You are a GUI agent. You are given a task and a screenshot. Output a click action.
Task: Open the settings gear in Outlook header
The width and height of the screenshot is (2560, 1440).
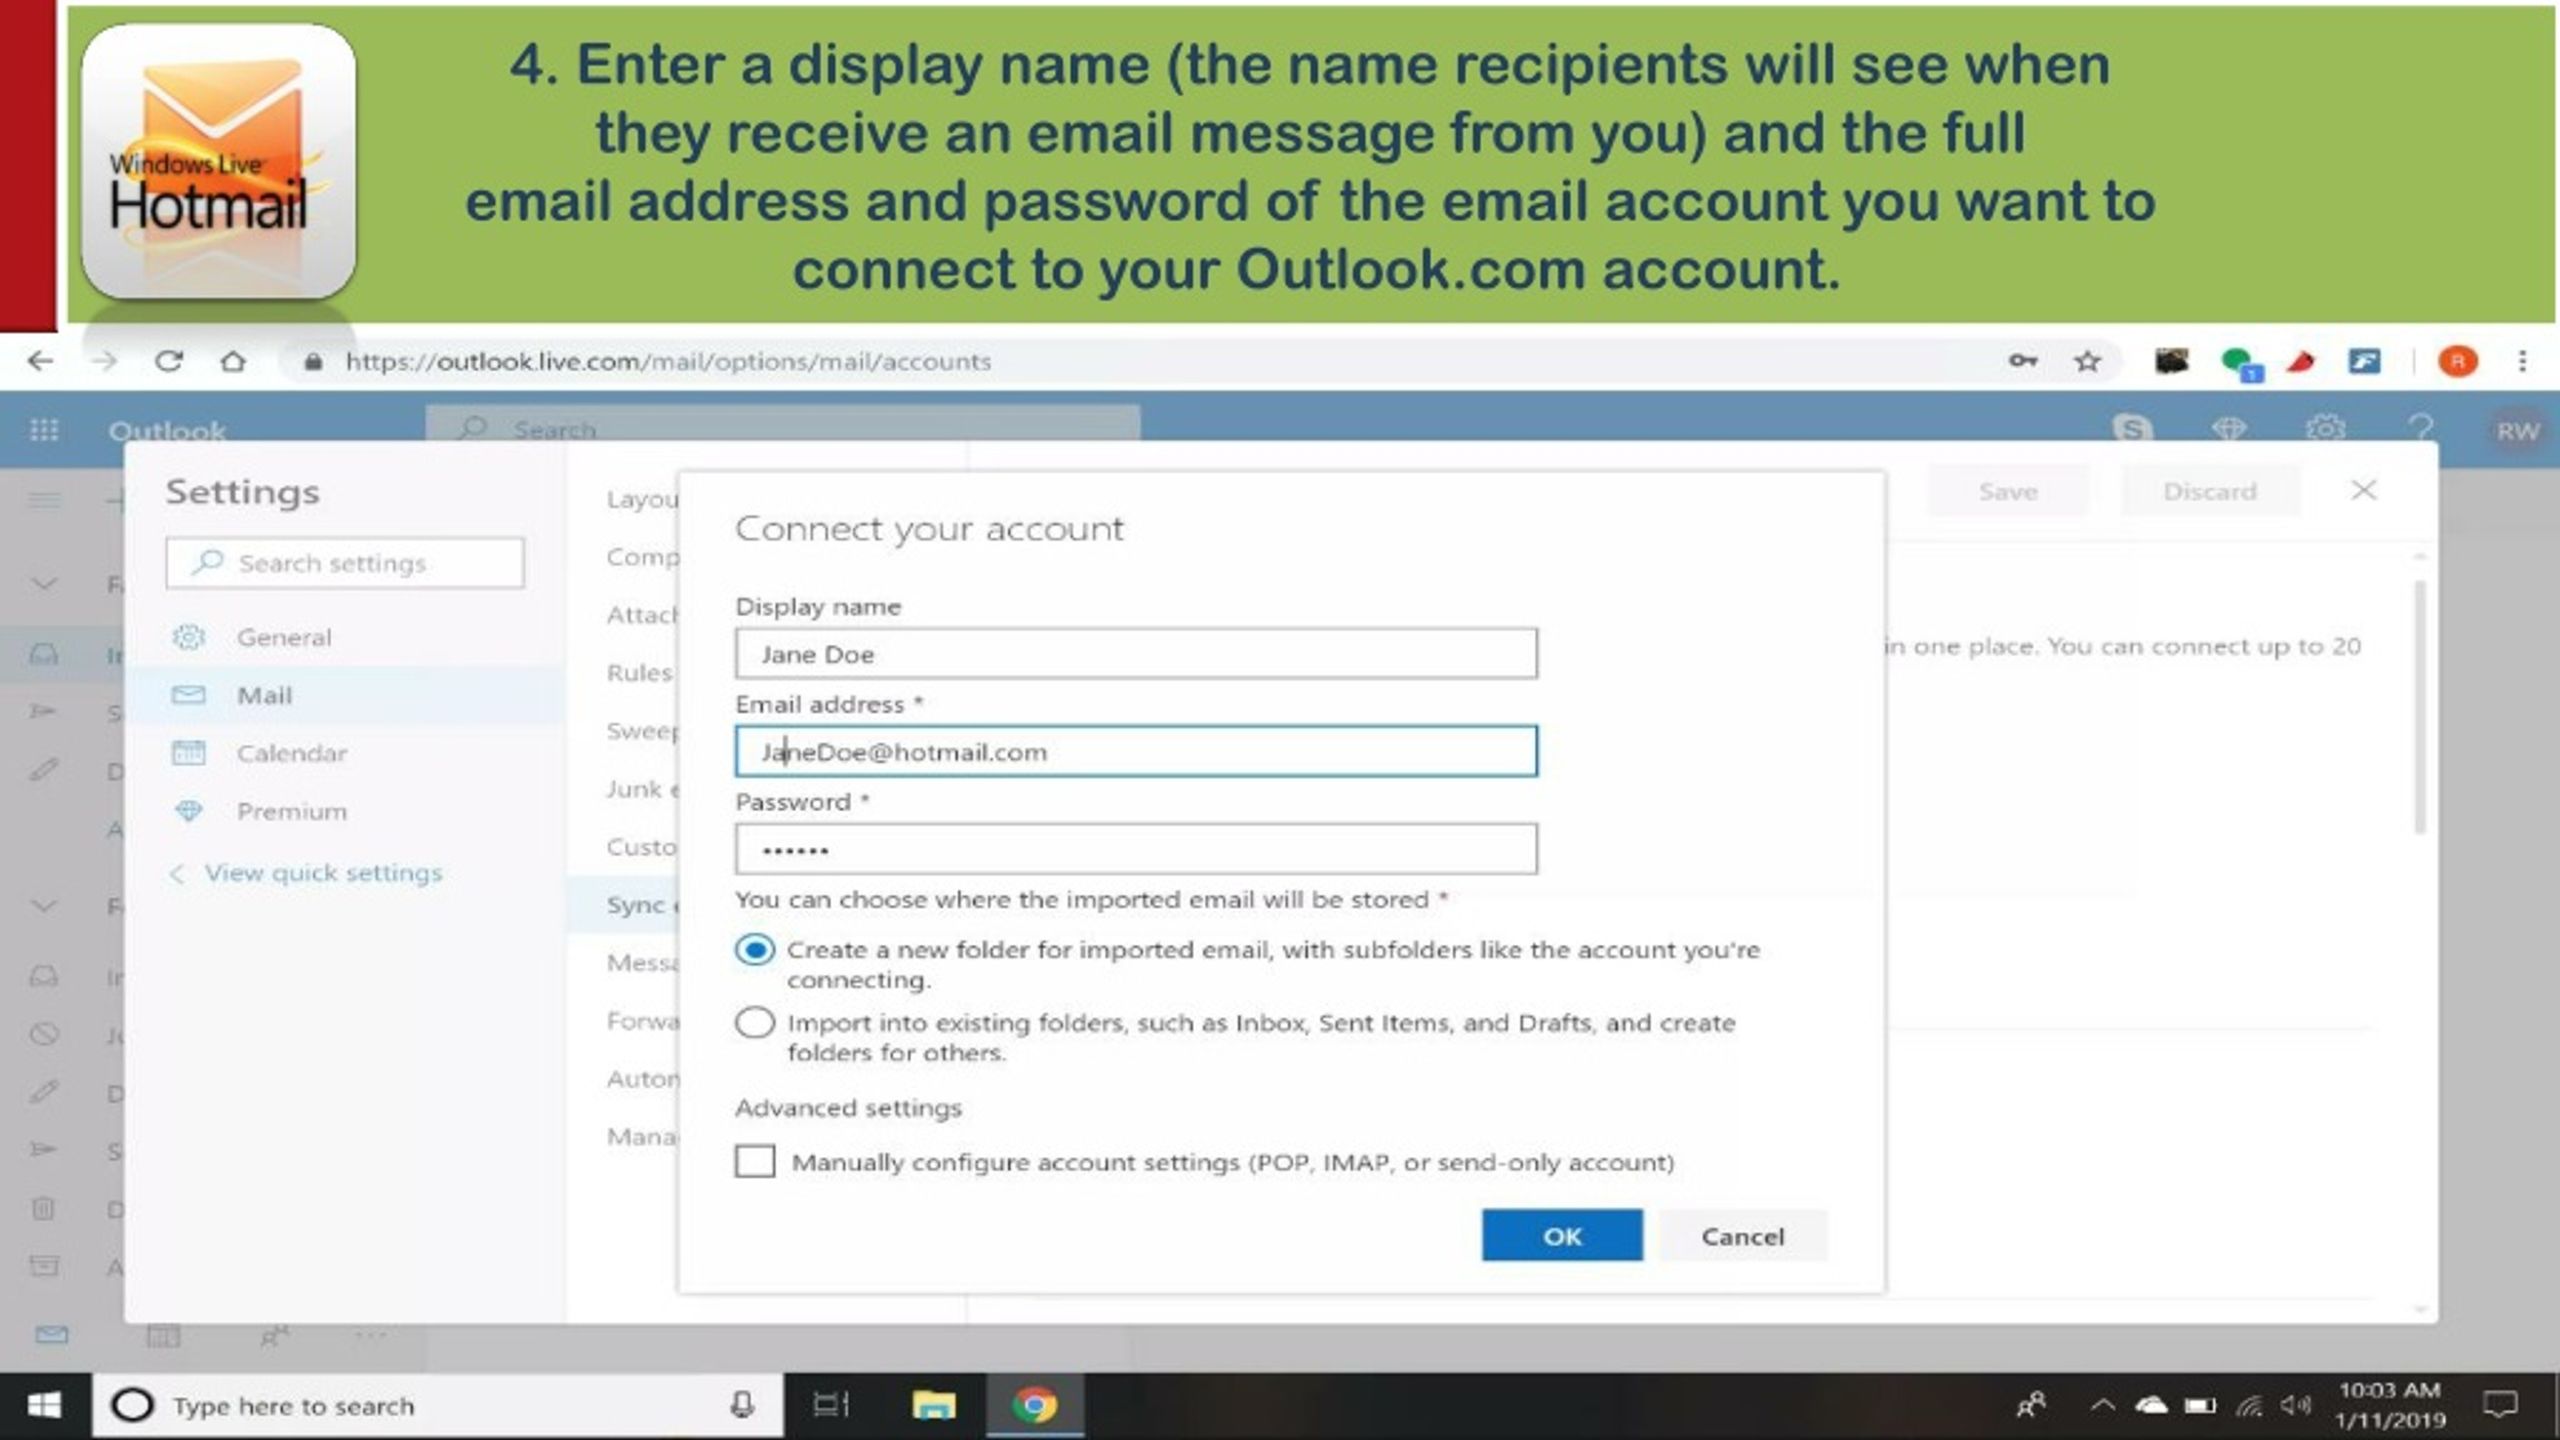coord(2325,430)
